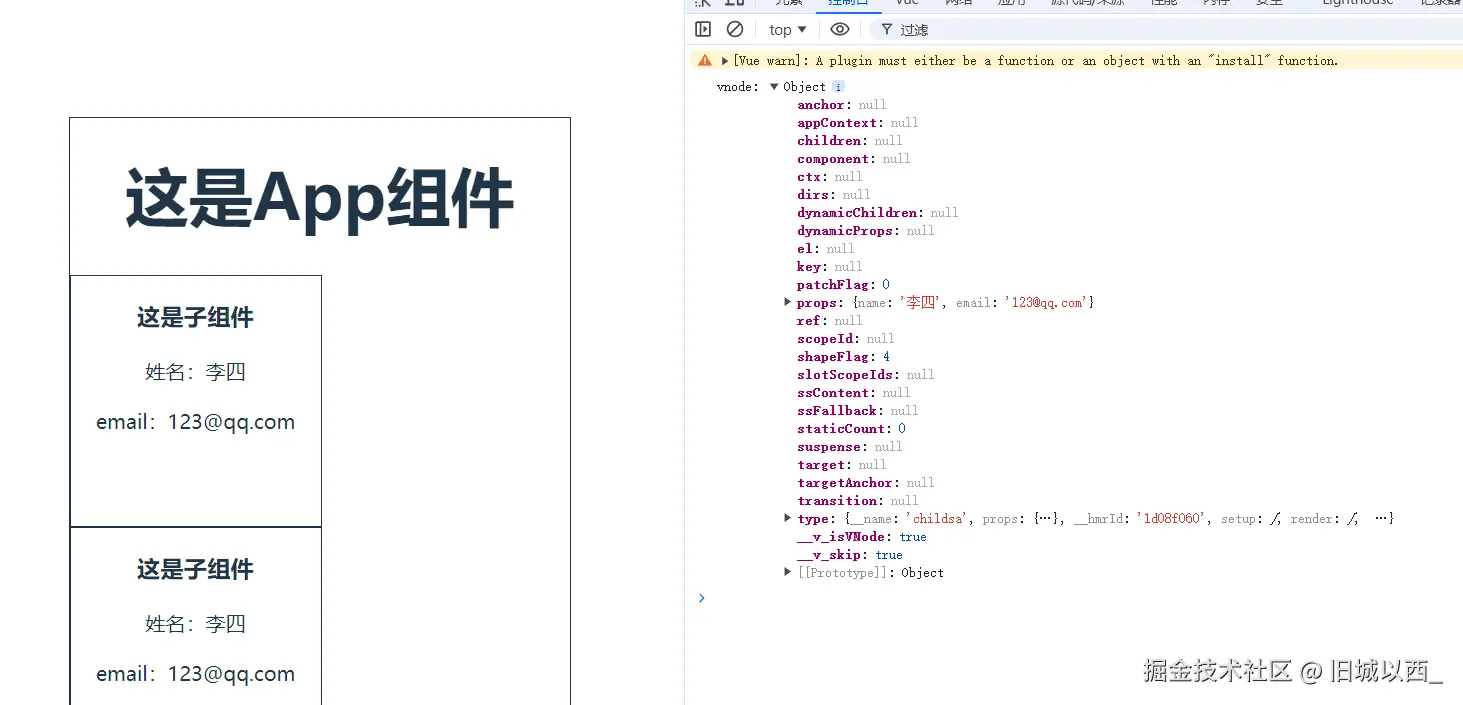Focus the 过滤 filter input field
This screenshot has width=1463, height=705.
[x=1165, y=30]
